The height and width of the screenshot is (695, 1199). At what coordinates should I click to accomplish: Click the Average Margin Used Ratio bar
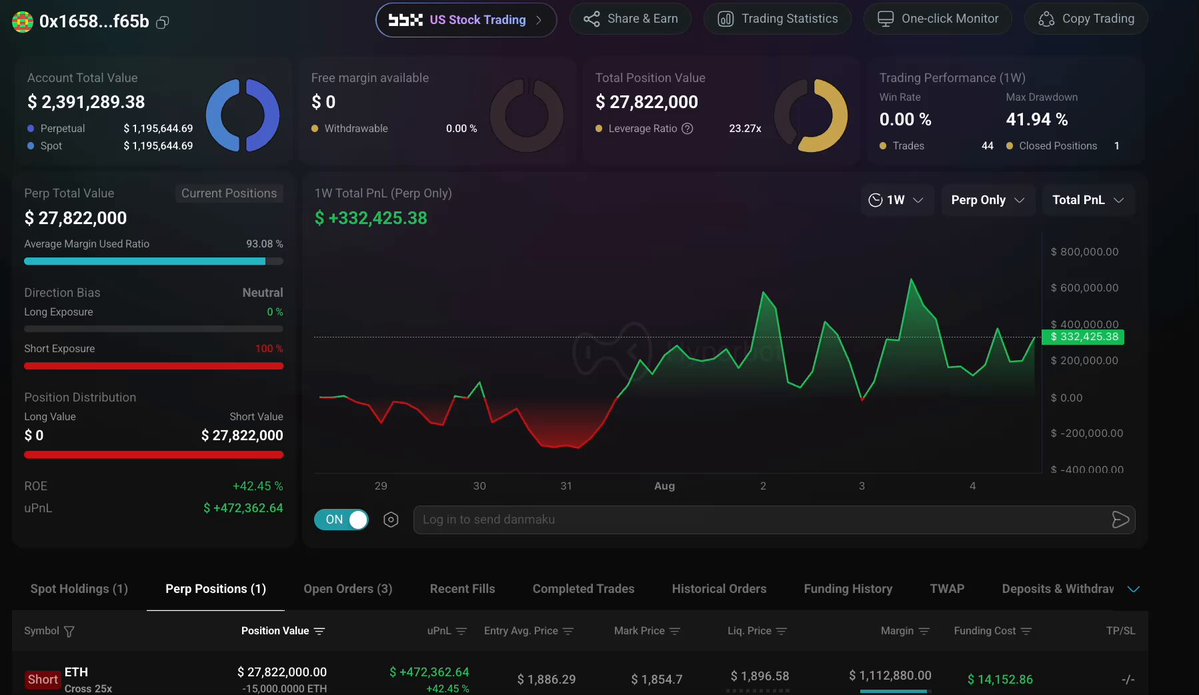(154, 261)
